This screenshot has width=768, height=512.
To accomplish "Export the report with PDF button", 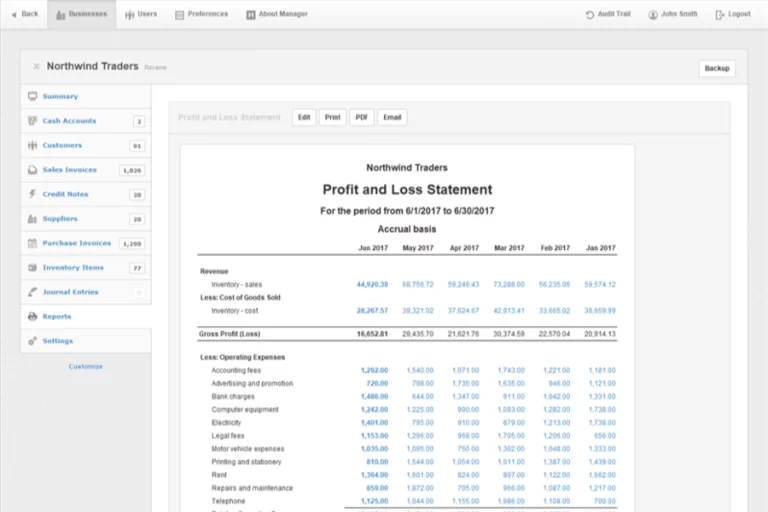I will 361,118.
